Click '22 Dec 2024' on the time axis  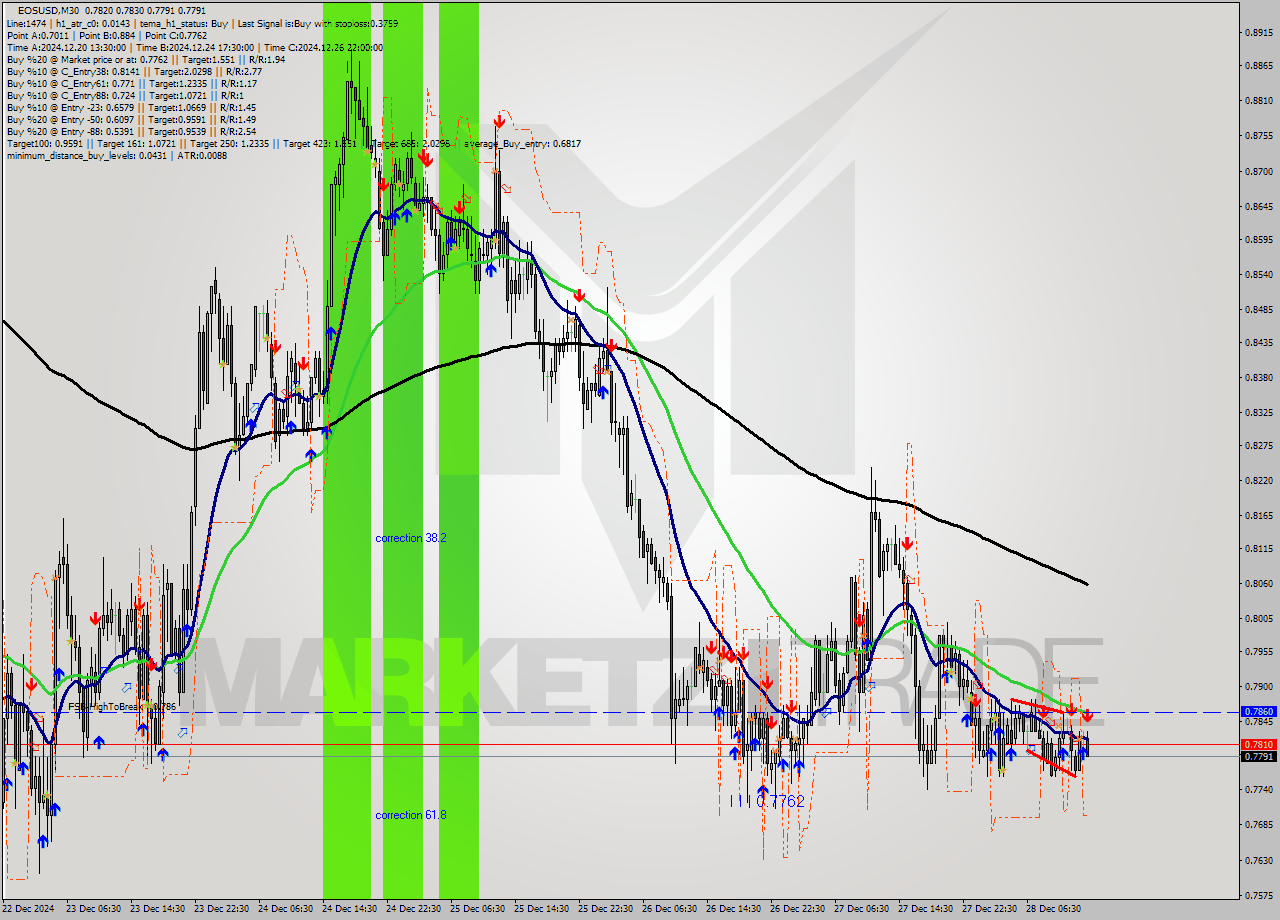29,909
